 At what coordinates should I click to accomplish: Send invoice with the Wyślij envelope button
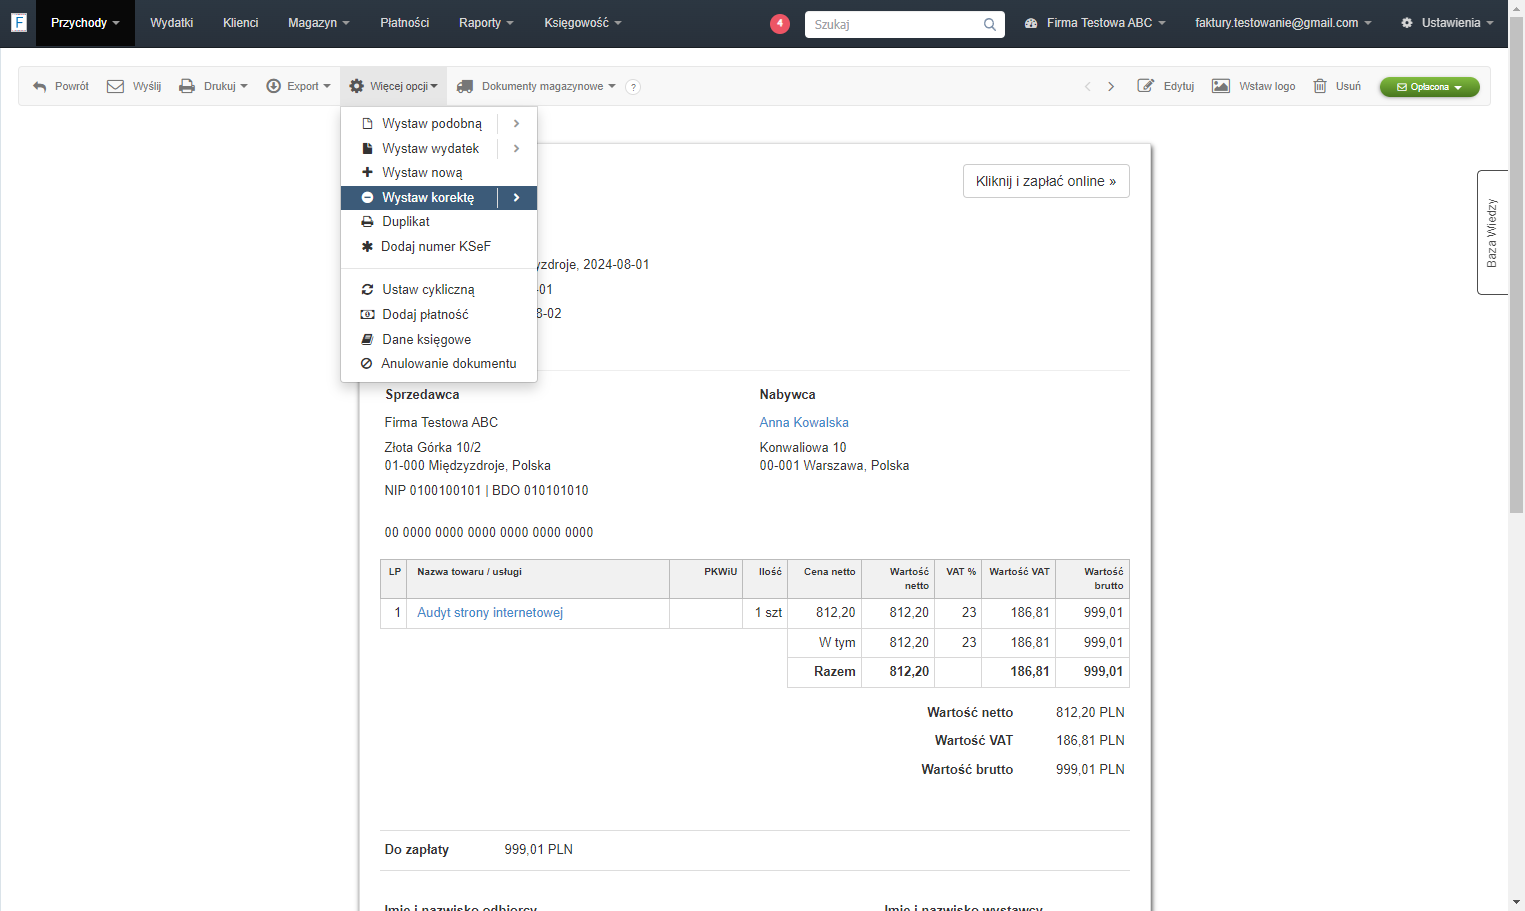[x=134, y=86]
